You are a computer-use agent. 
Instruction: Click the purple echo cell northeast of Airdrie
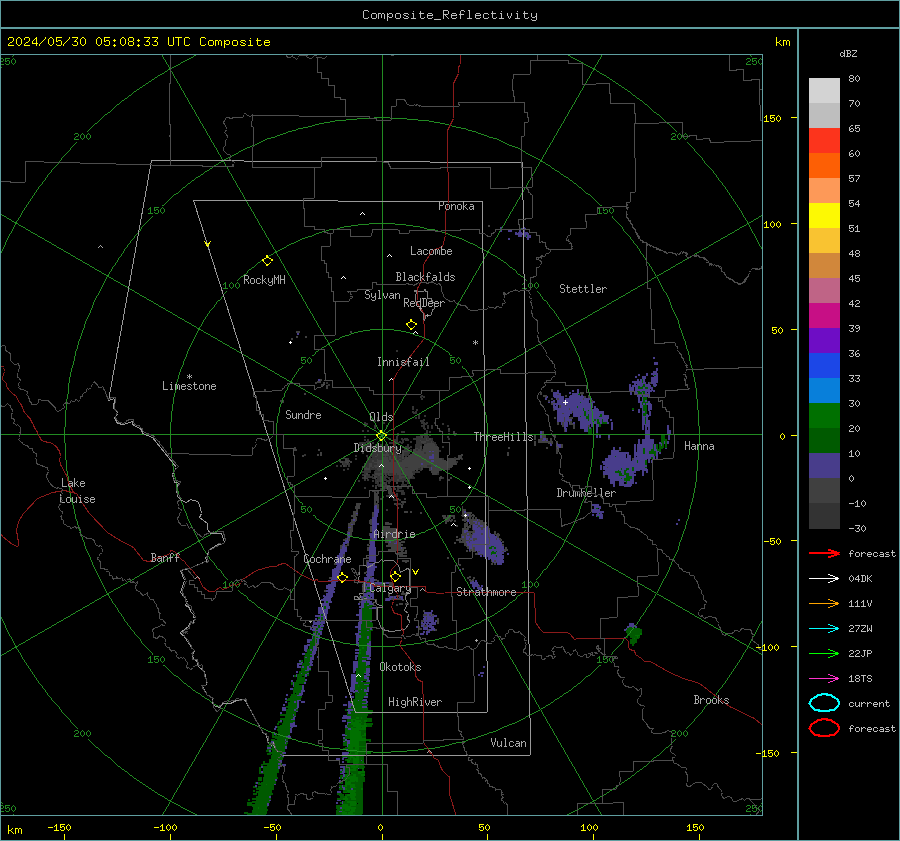click(483, 540)
